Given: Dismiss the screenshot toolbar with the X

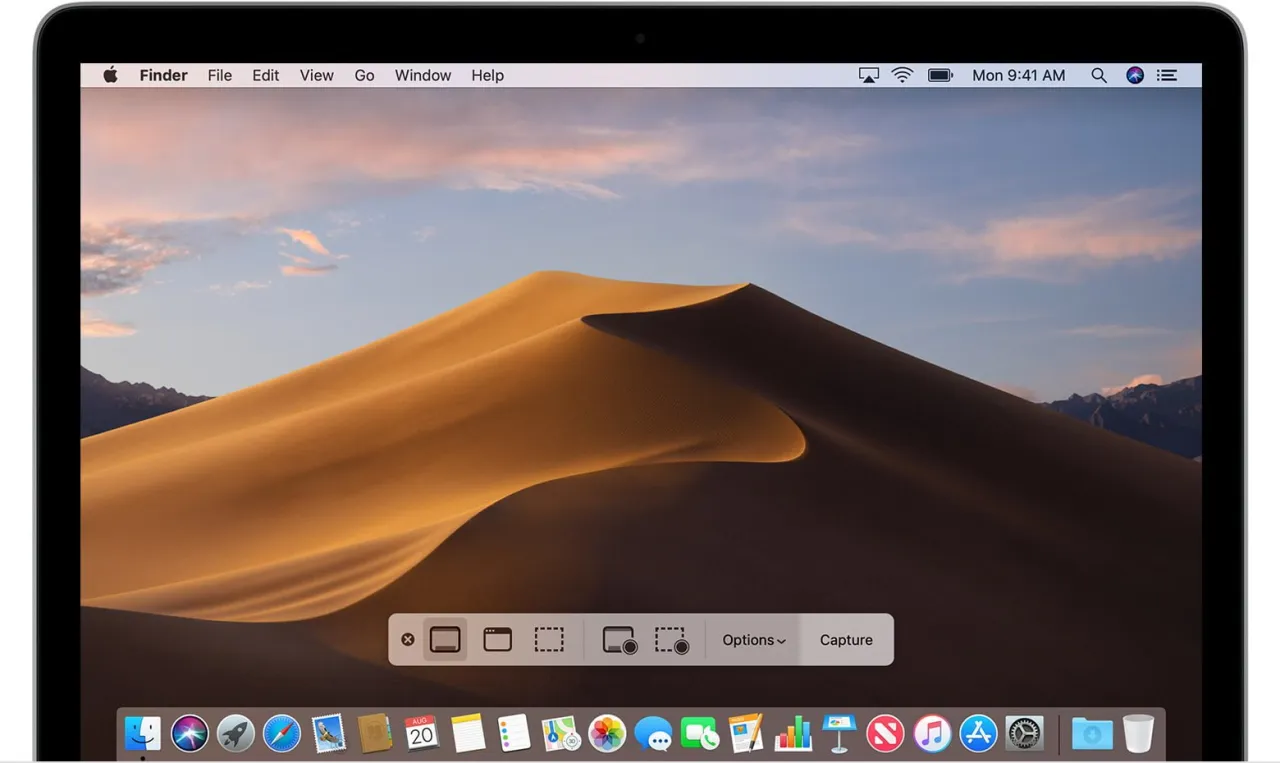Looking at the screenshot, I should pos(407,638).
